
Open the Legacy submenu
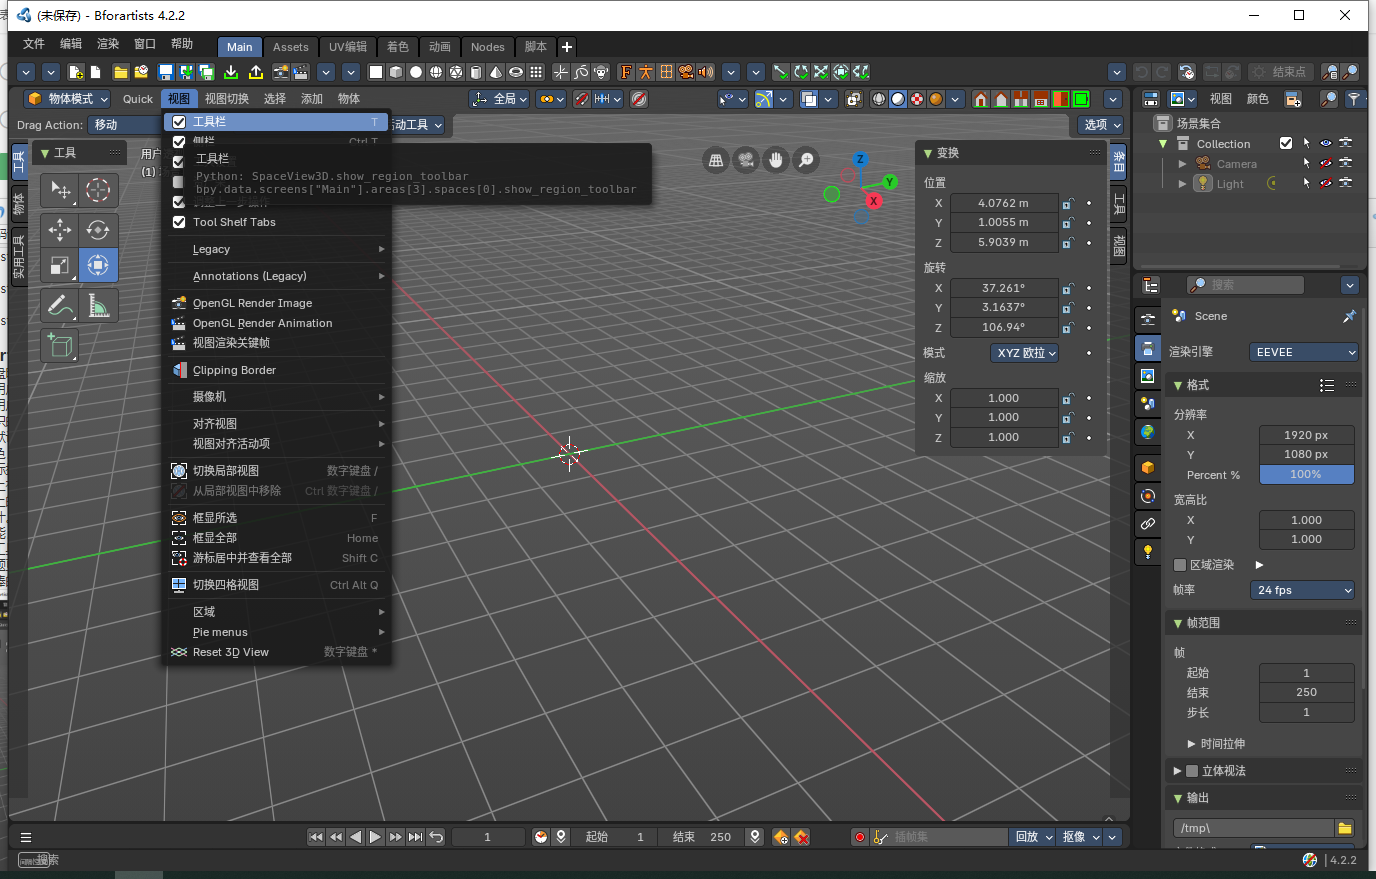click(x=277, y=249)
